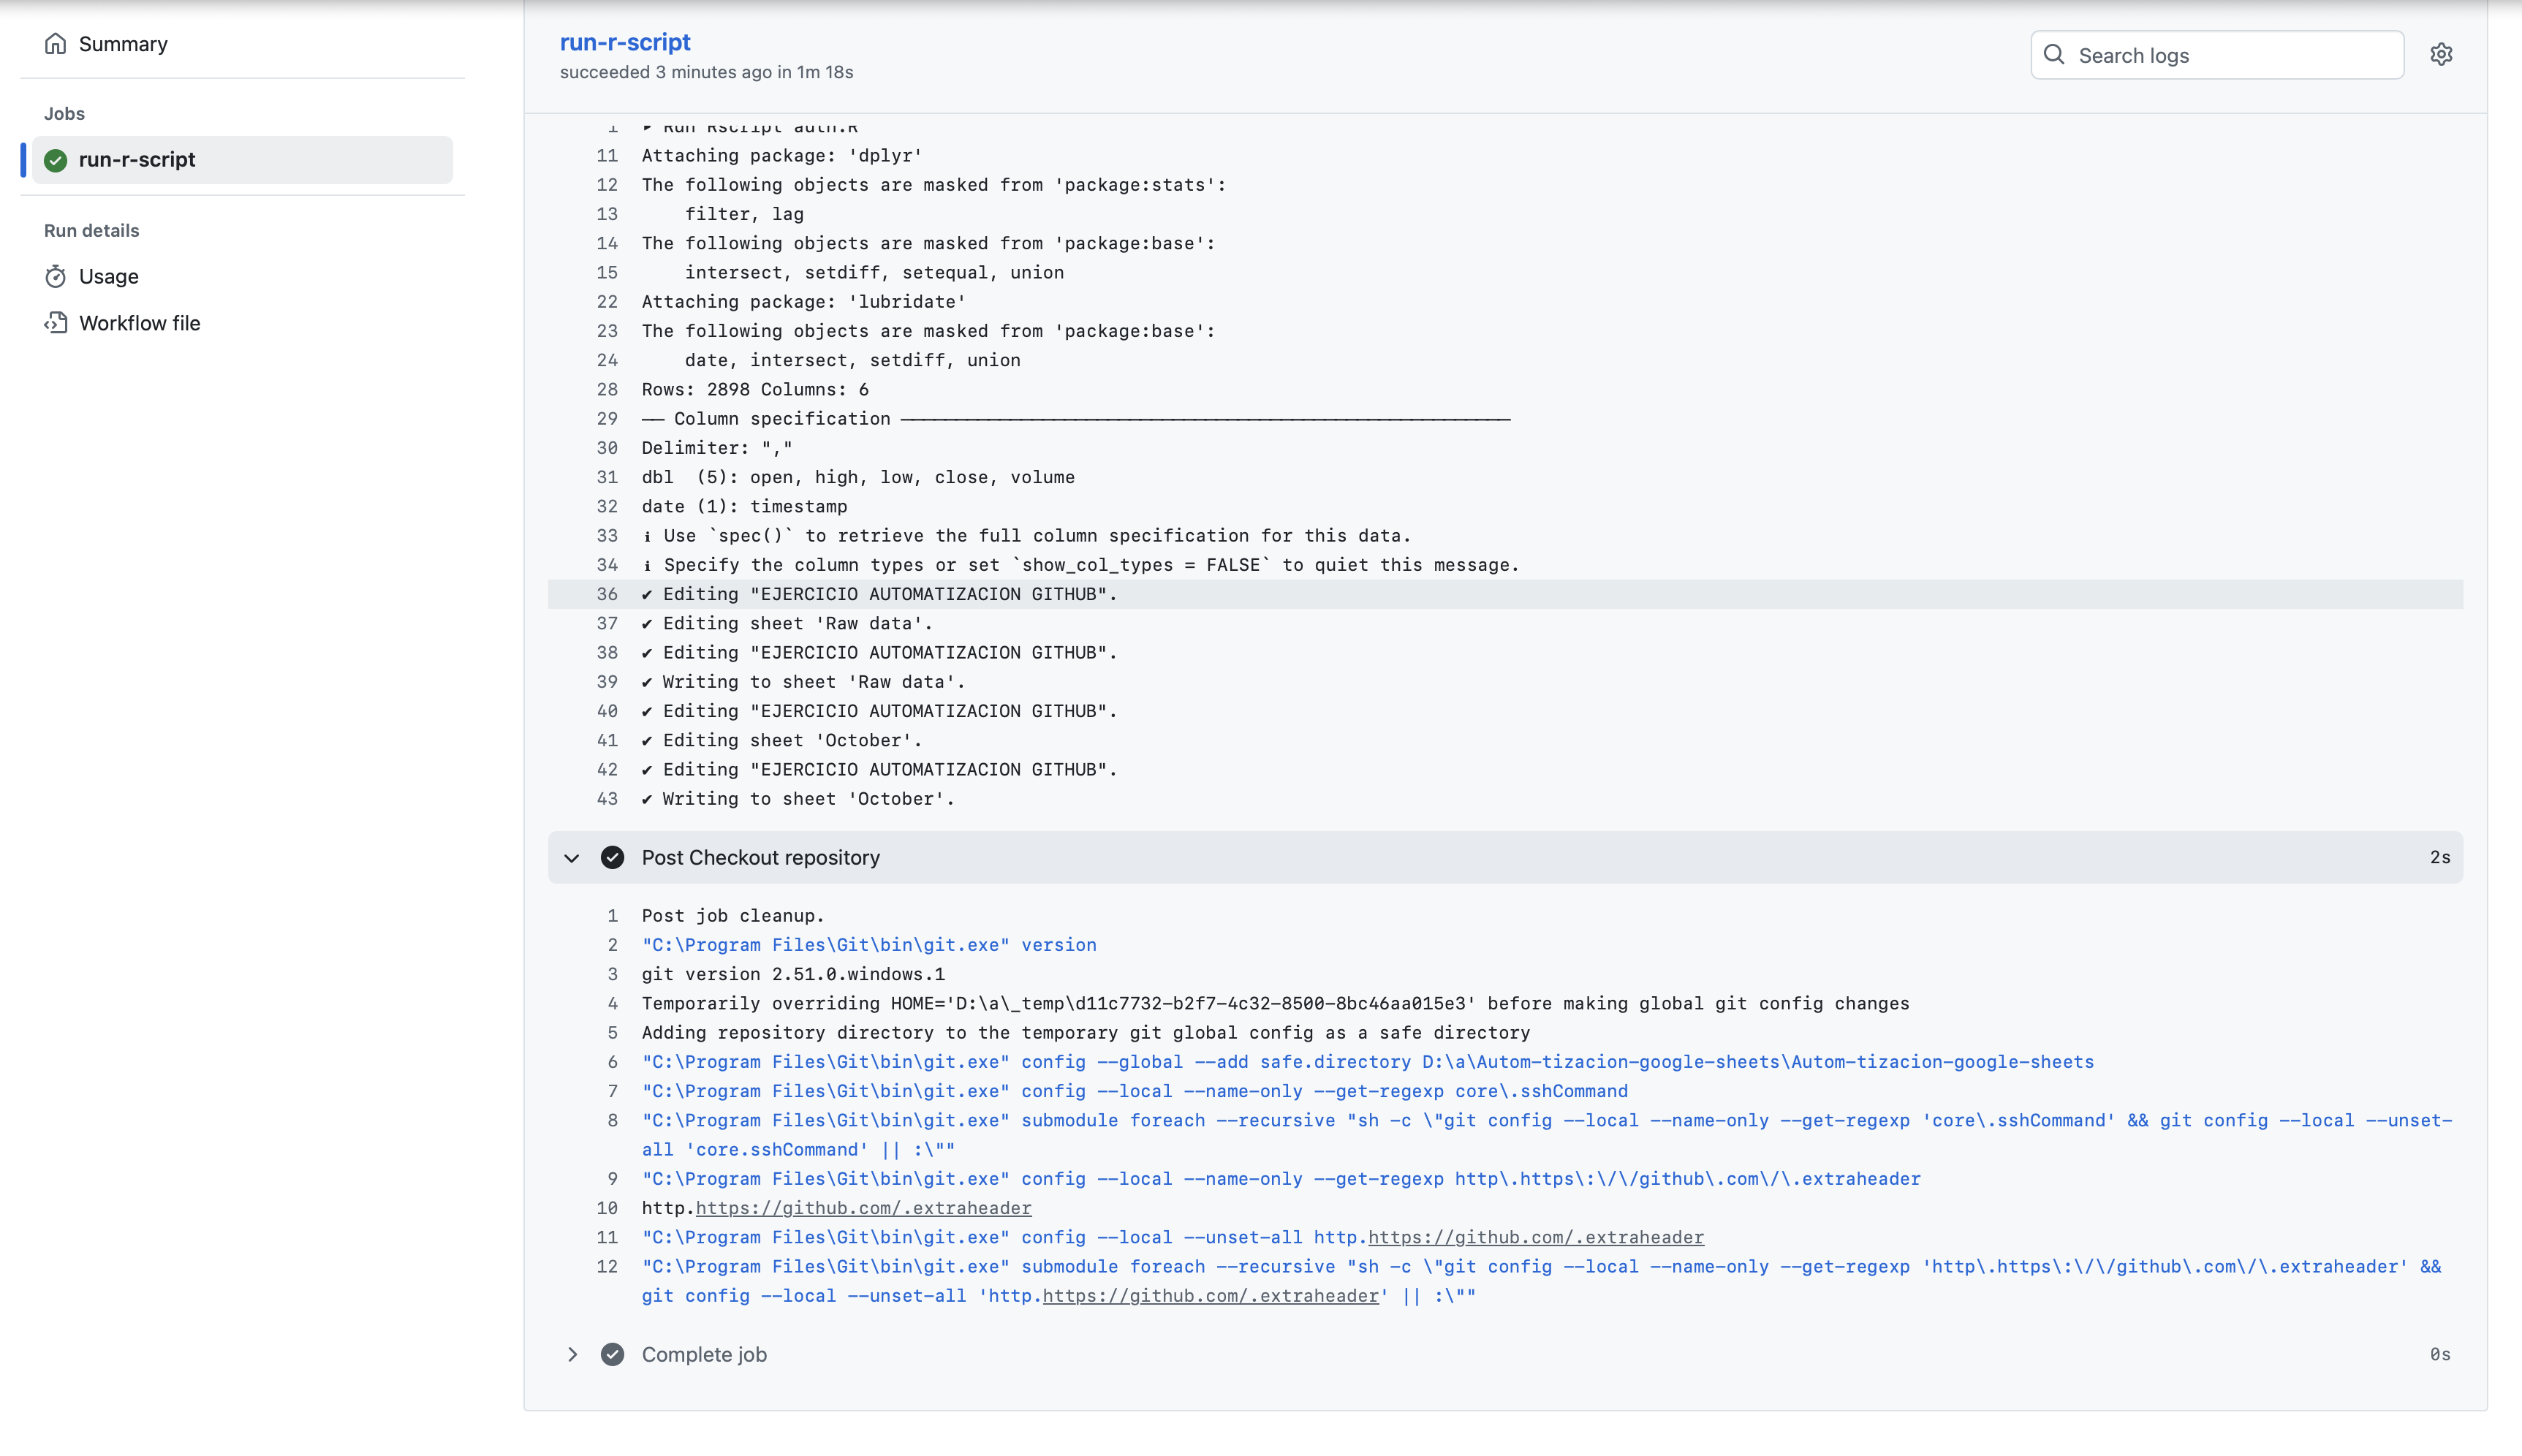Click Complete job checkmark status icon
This screenshot has width=2522, height=1456.
tap(612, 1354)
